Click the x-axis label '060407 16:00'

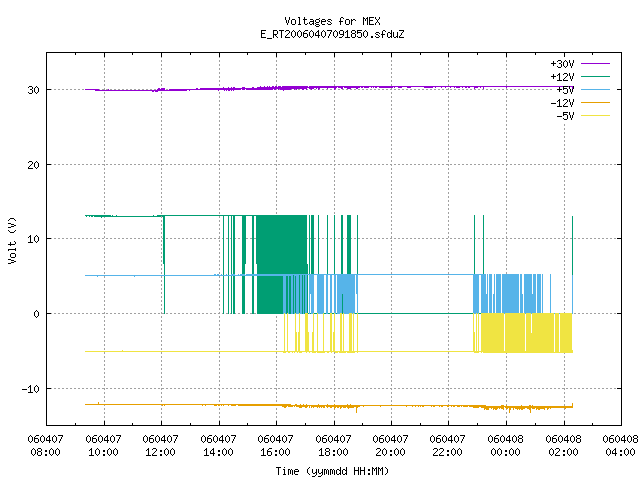click(276, 446)
